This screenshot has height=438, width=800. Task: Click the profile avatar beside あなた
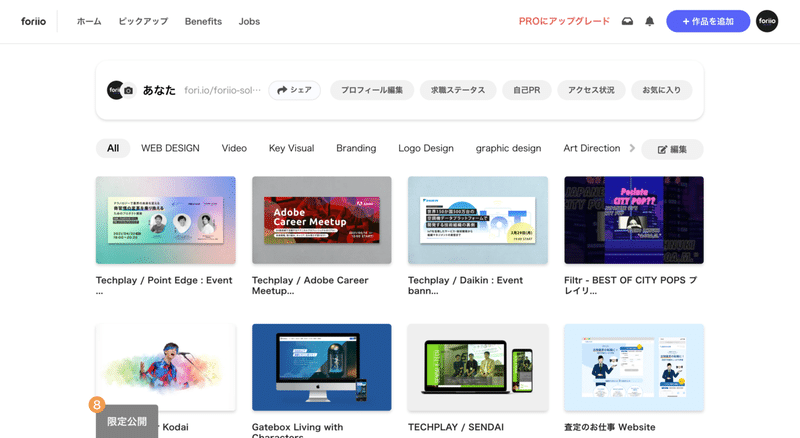coord(115,90)
